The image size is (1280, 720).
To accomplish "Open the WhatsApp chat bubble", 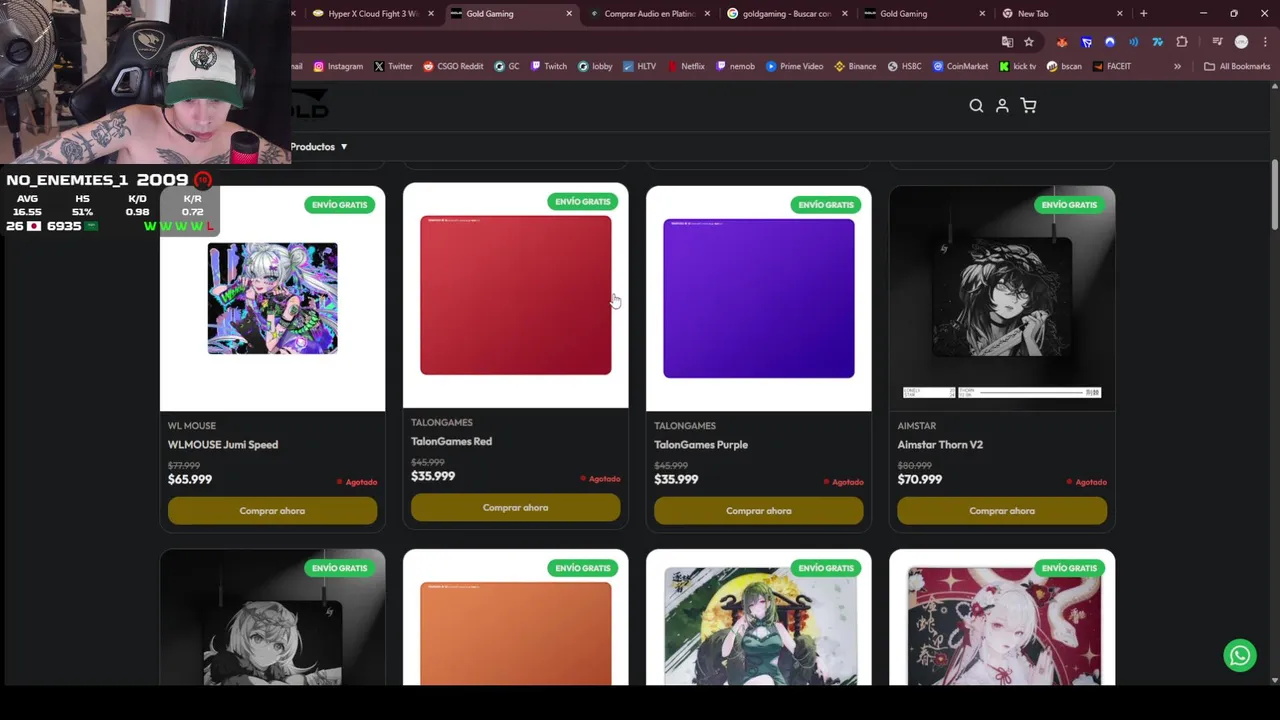I will point(1240,655).
